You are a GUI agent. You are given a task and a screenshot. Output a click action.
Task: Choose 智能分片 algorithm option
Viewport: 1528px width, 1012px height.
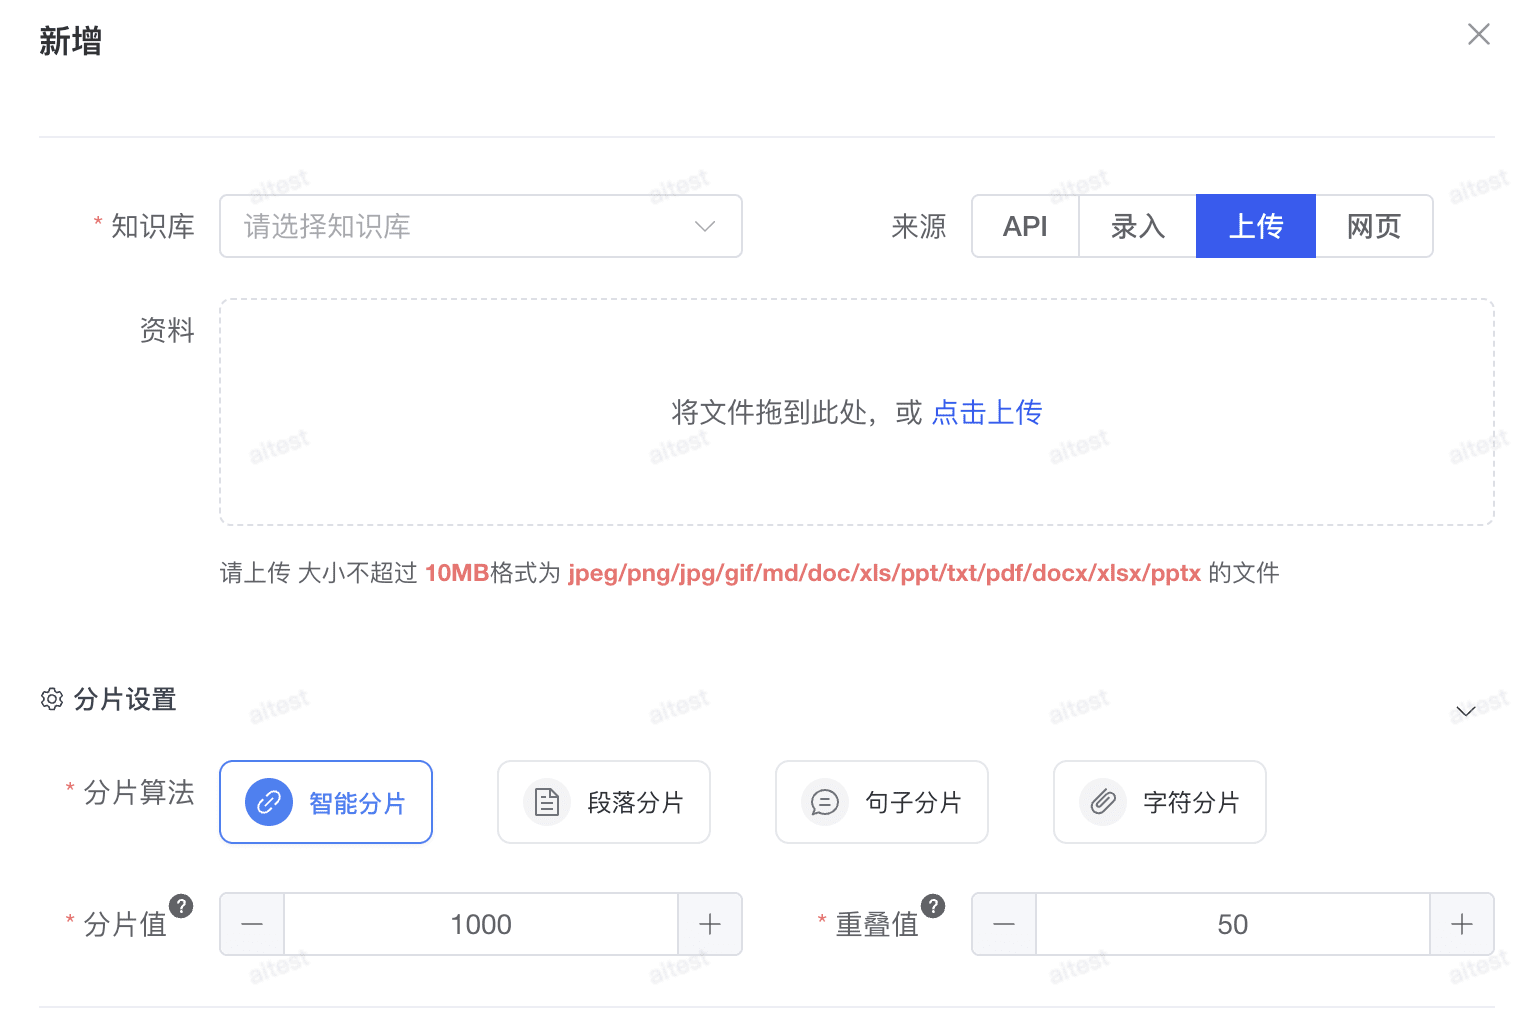pos(326,802)
